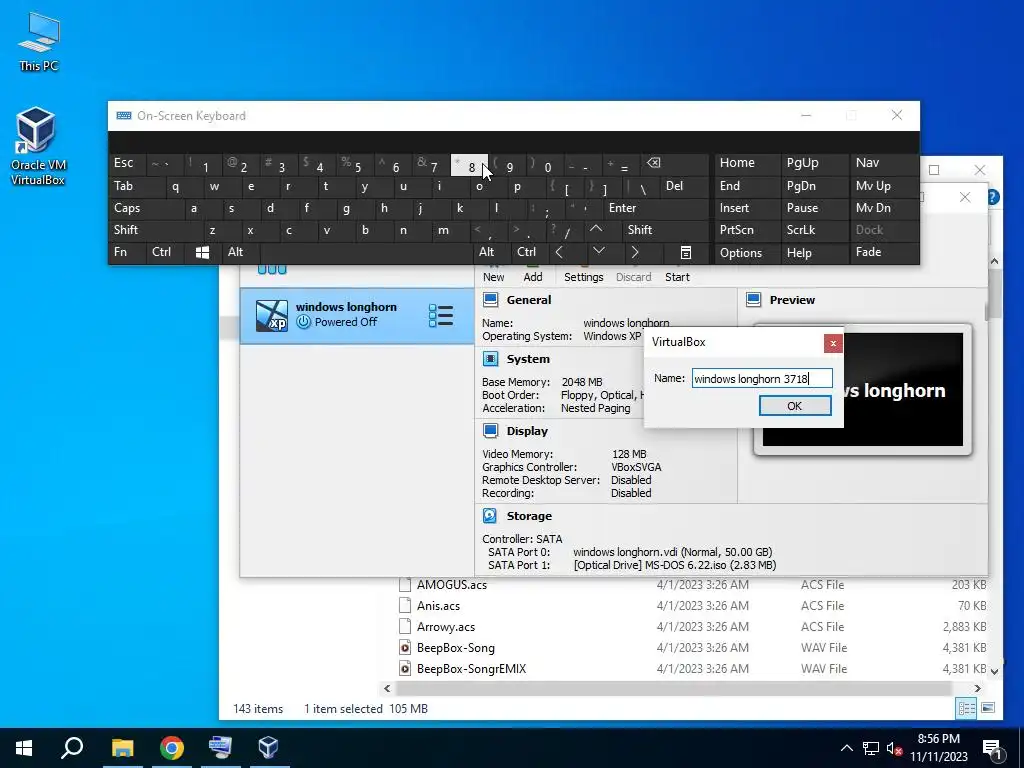Click the 8 key on On-Screen Keyboard

tap(469, 165)
